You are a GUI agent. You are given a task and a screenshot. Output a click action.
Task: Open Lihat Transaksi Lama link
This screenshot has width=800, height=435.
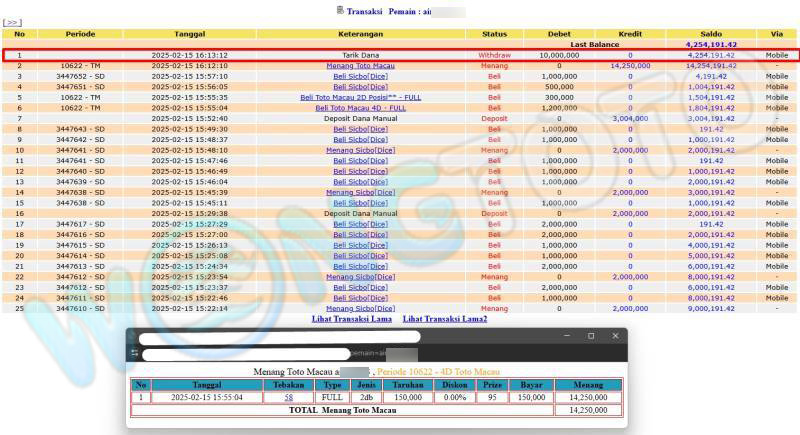(x=351, y=318)
